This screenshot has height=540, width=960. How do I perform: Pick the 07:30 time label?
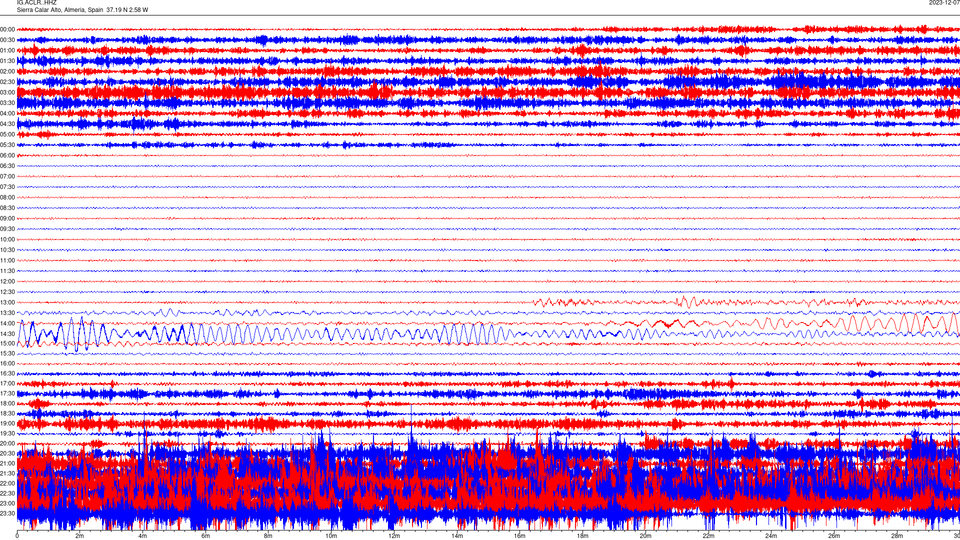coord(7,187)
